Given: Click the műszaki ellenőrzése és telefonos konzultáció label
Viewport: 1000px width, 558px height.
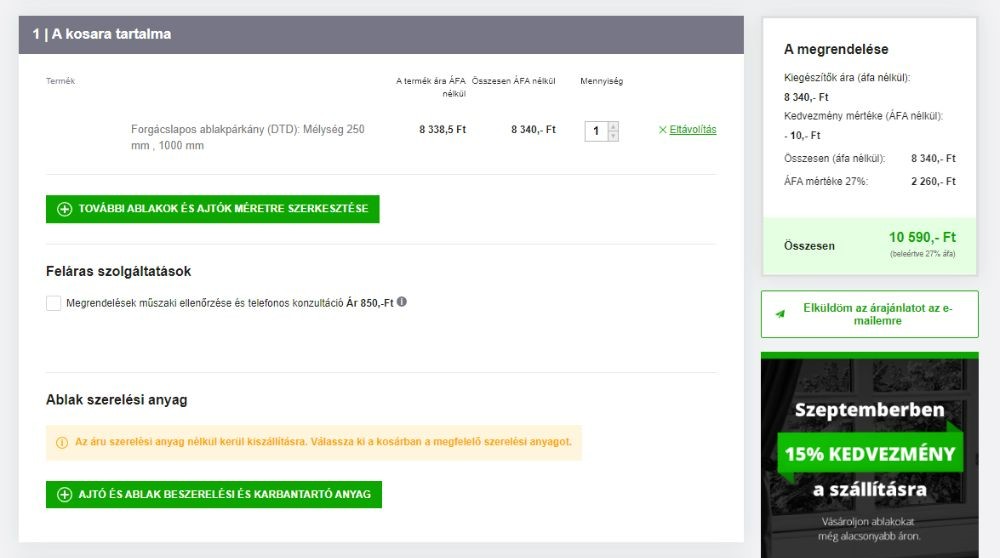Looking at the screenshot, I should pyautogui.click(x=205, y=302).
